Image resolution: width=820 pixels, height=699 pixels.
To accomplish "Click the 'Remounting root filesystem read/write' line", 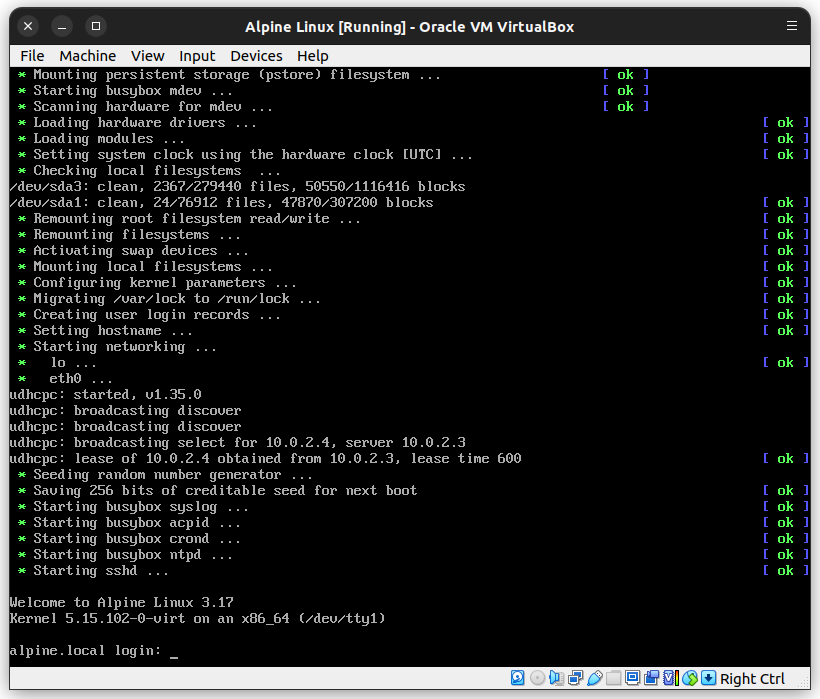I will click(x=189, y=219).
